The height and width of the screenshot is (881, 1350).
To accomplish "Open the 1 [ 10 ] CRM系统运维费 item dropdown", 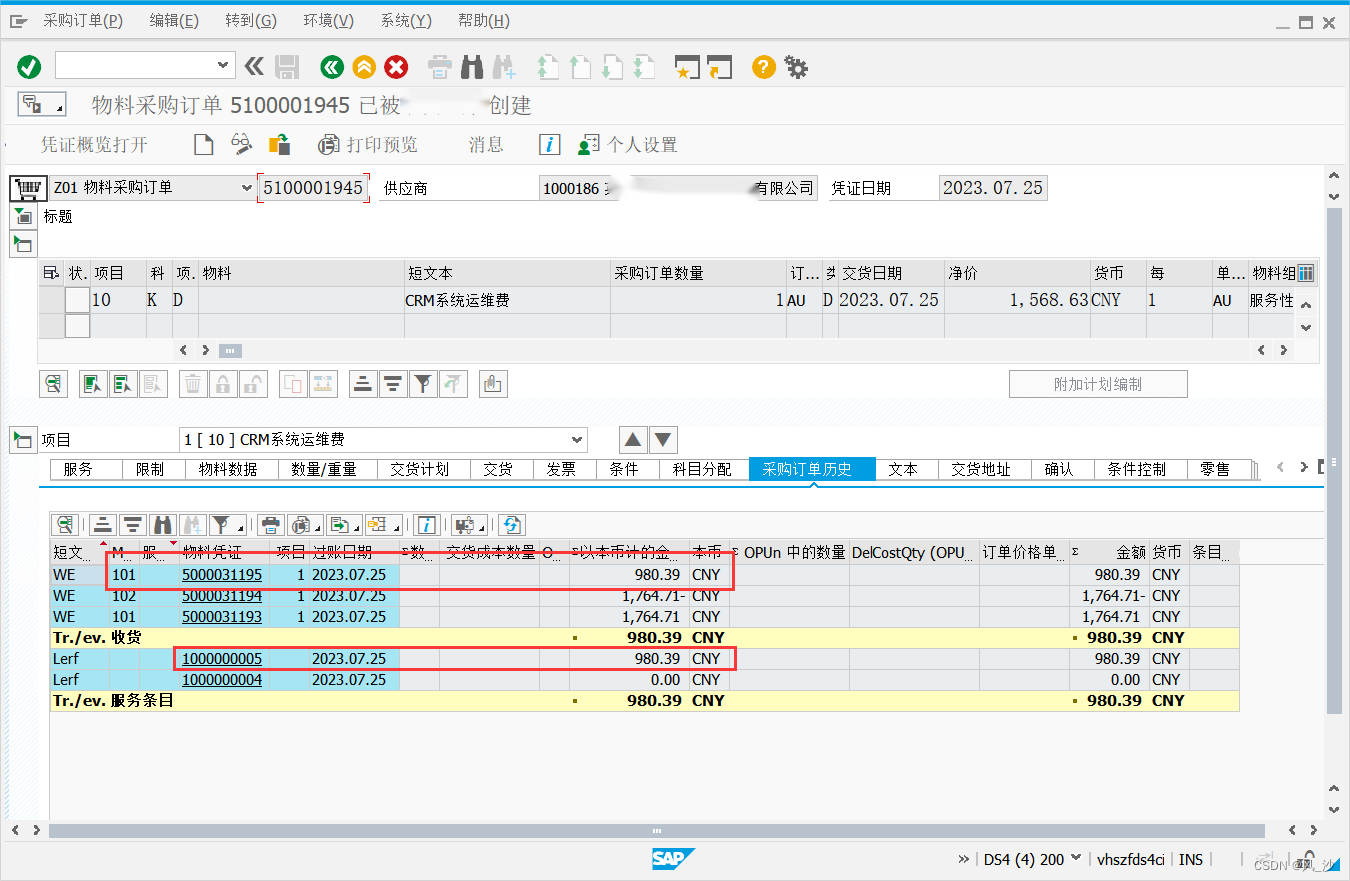I will (577, 440).
